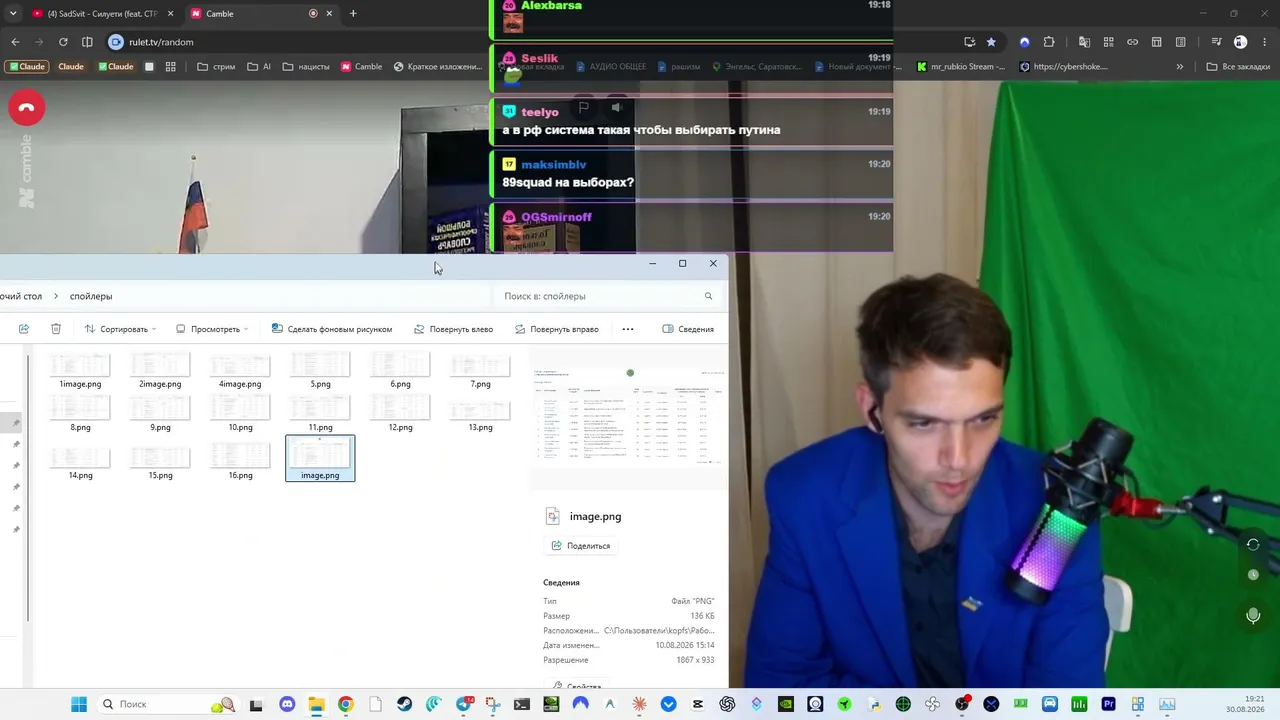Open ChatGPT from the taskbar
Image resolution: width=1280 pixels, height=720 pixels.
click(x=727, y=704)
